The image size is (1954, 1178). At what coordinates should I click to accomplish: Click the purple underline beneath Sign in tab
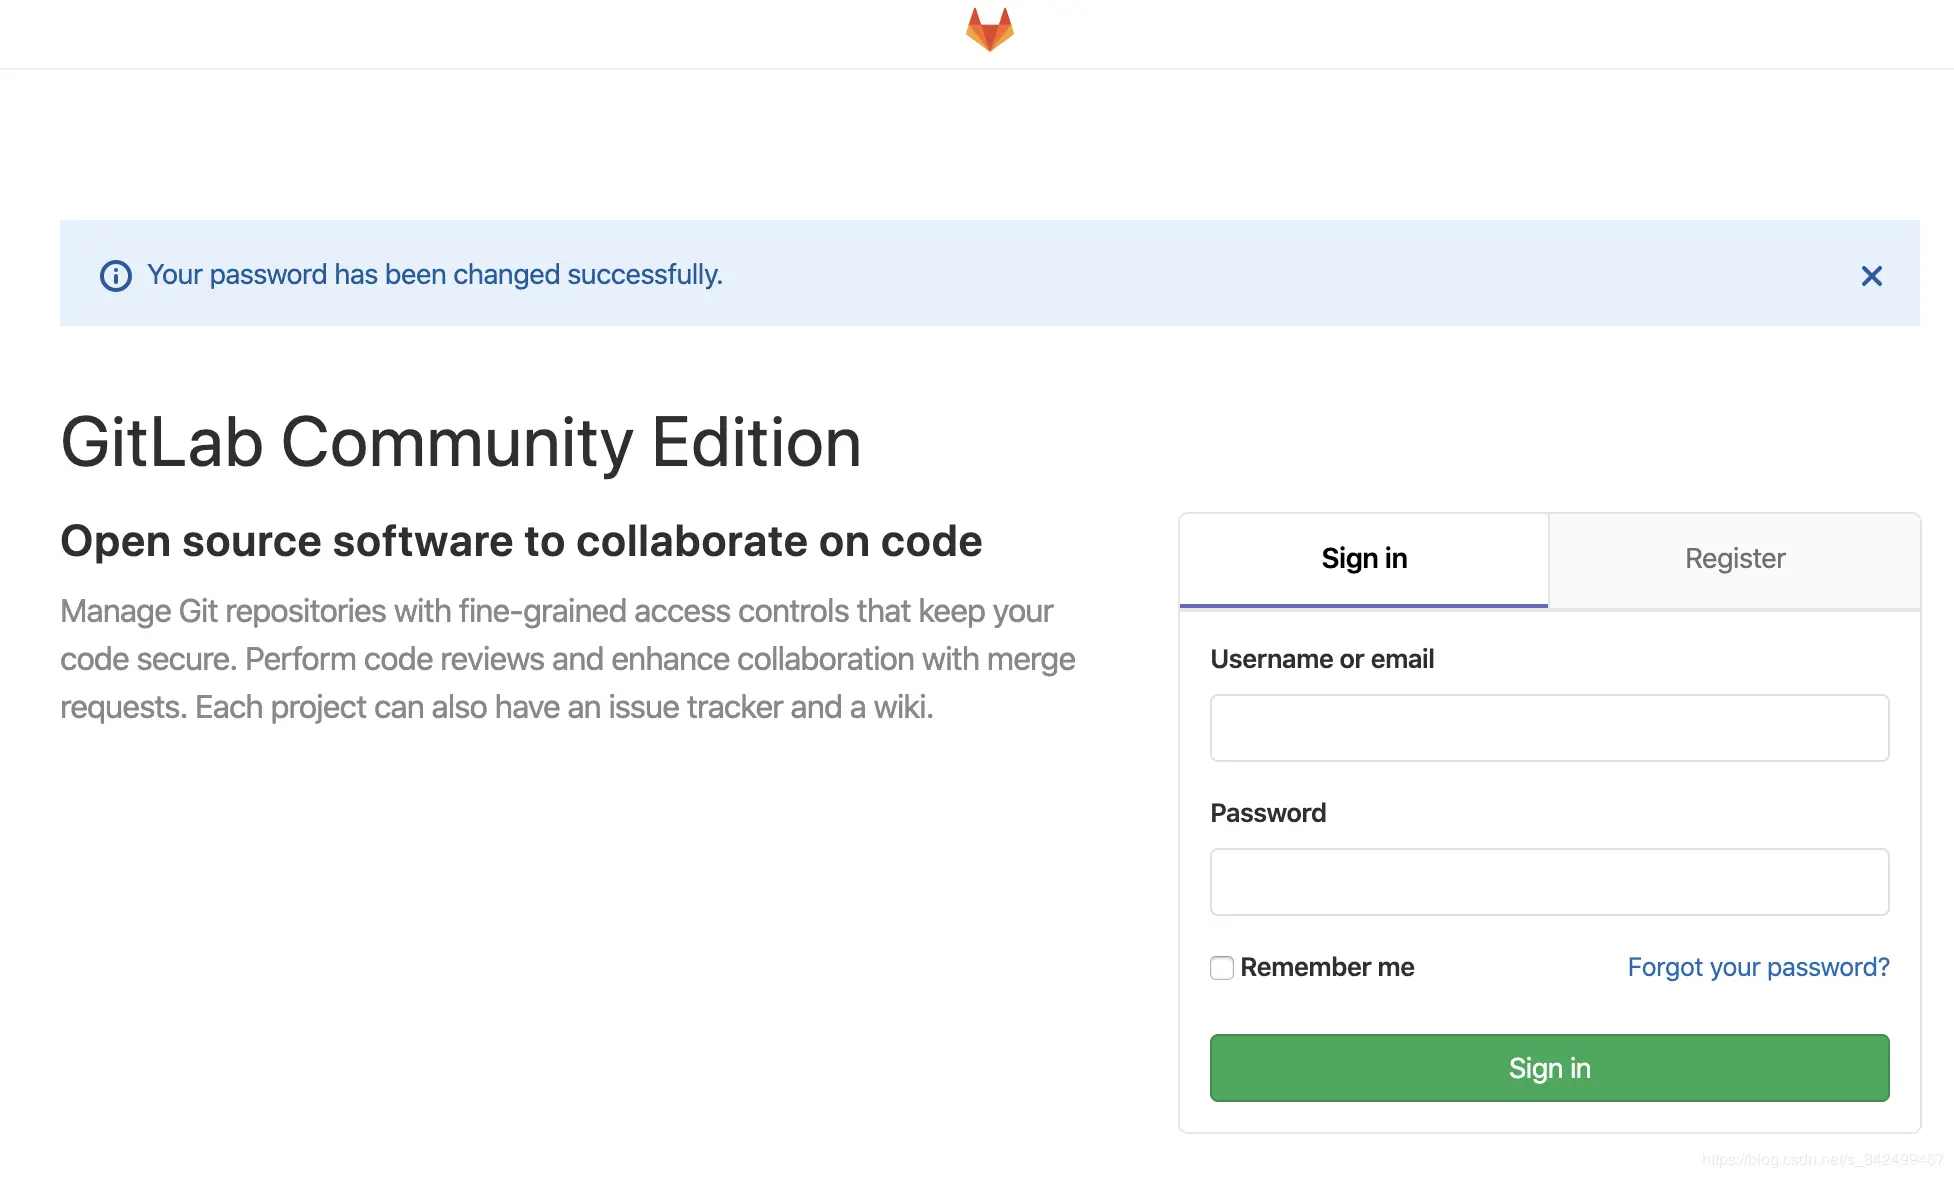click(1363, 605)
